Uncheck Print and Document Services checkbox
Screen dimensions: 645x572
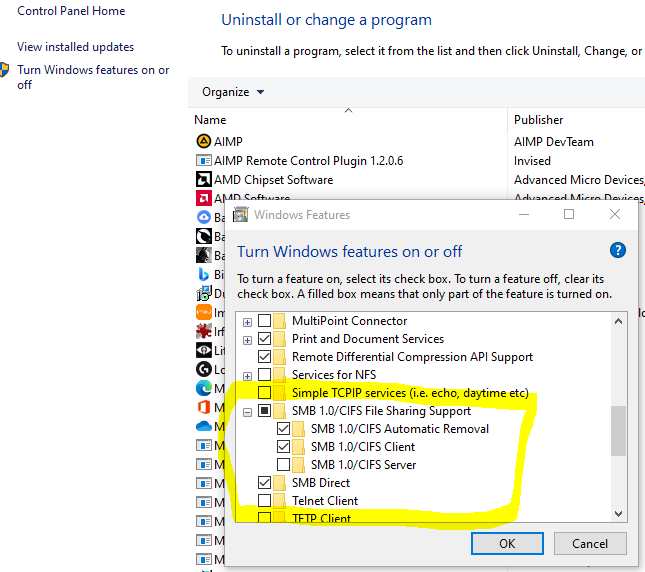coord(264,339)
